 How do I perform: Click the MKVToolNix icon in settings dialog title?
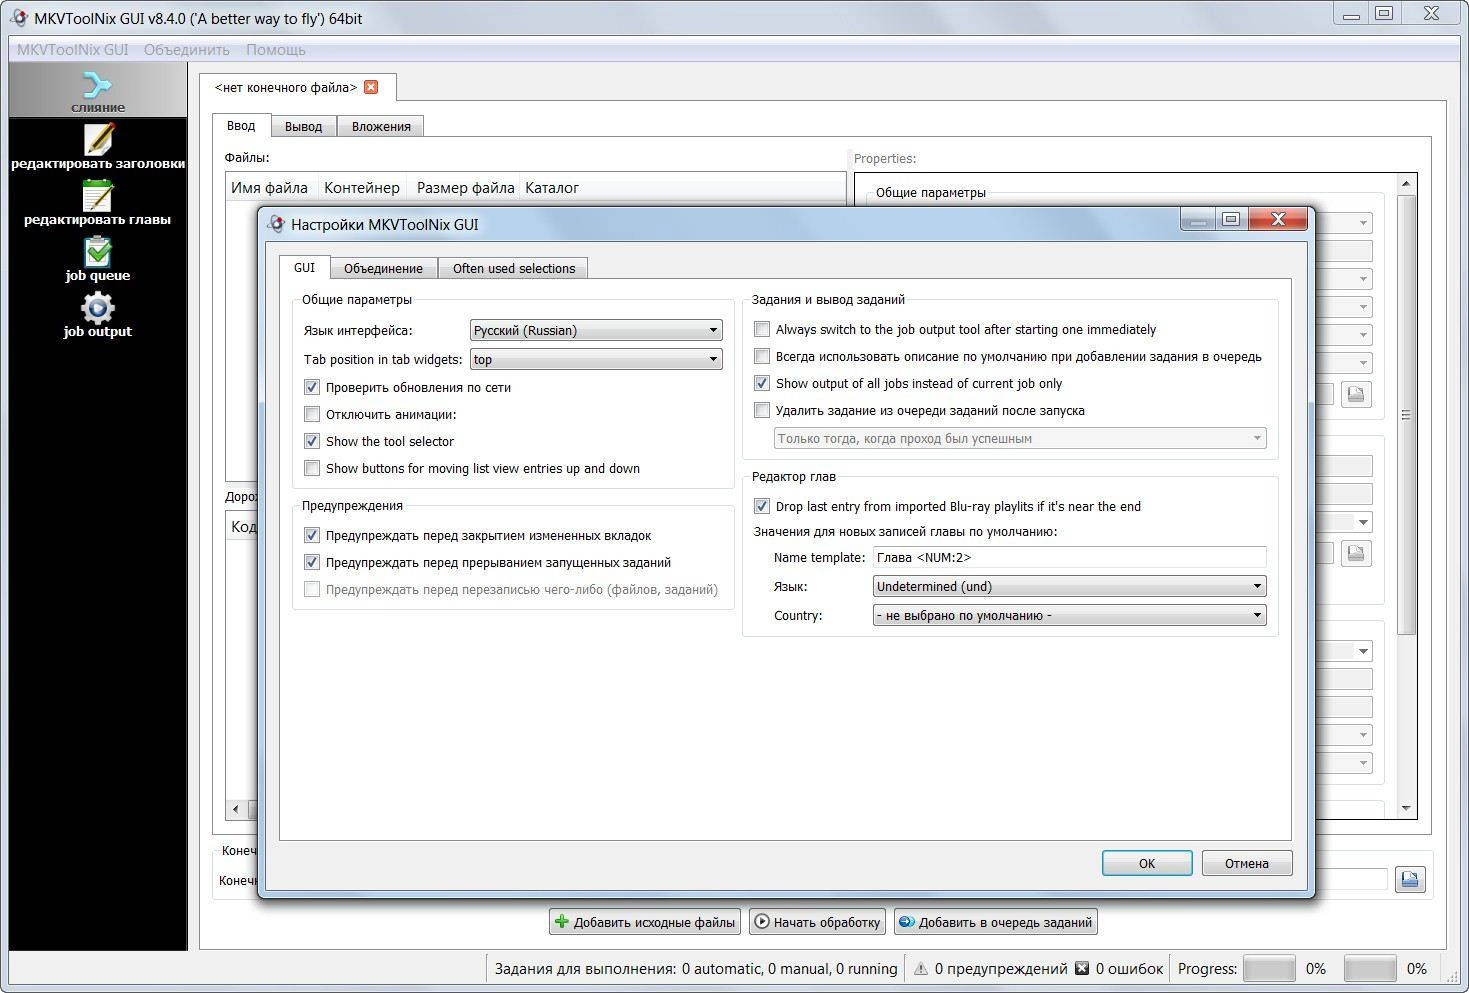tap(276, 224)
